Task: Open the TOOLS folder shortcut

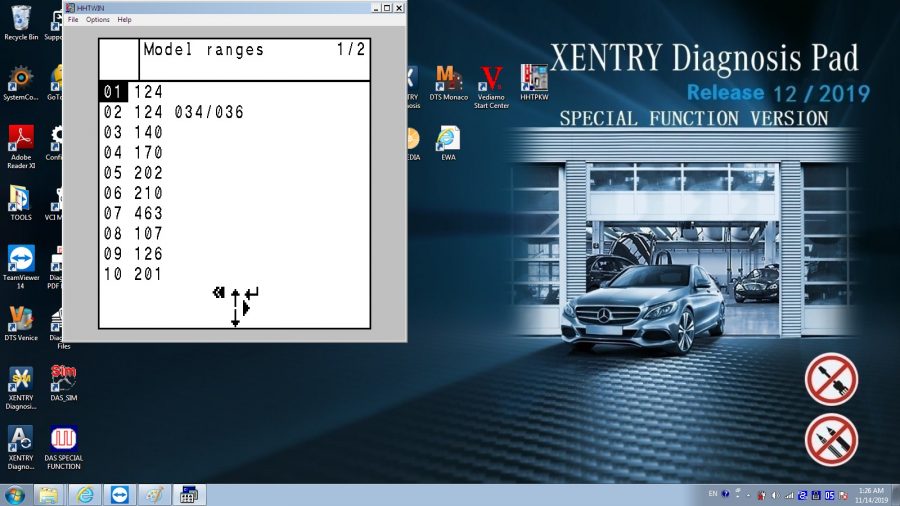Action: 21,203
